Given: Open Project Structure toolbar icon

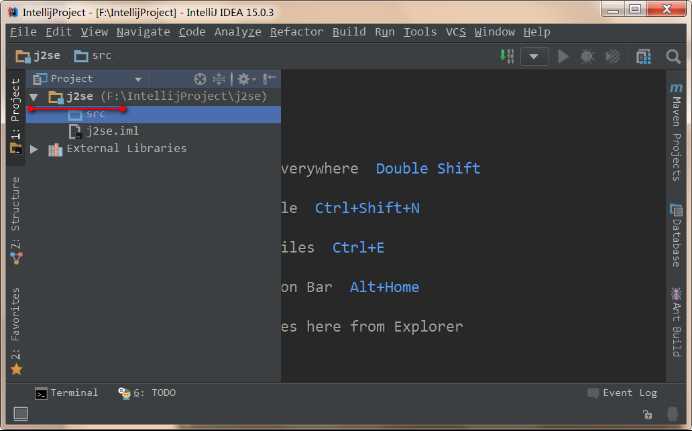Looking at the screenshot, I should point(643,56).
